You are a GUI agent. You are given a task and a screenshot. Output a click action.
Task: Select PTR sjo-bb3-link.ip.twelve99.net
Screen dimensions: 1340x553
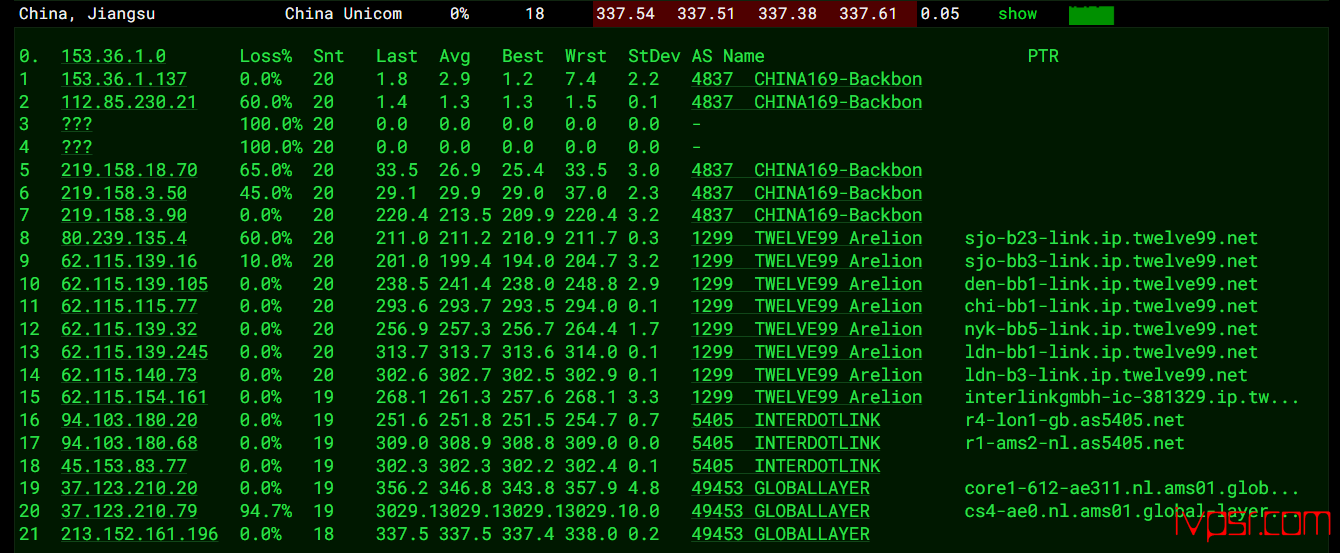[1111, 261]
